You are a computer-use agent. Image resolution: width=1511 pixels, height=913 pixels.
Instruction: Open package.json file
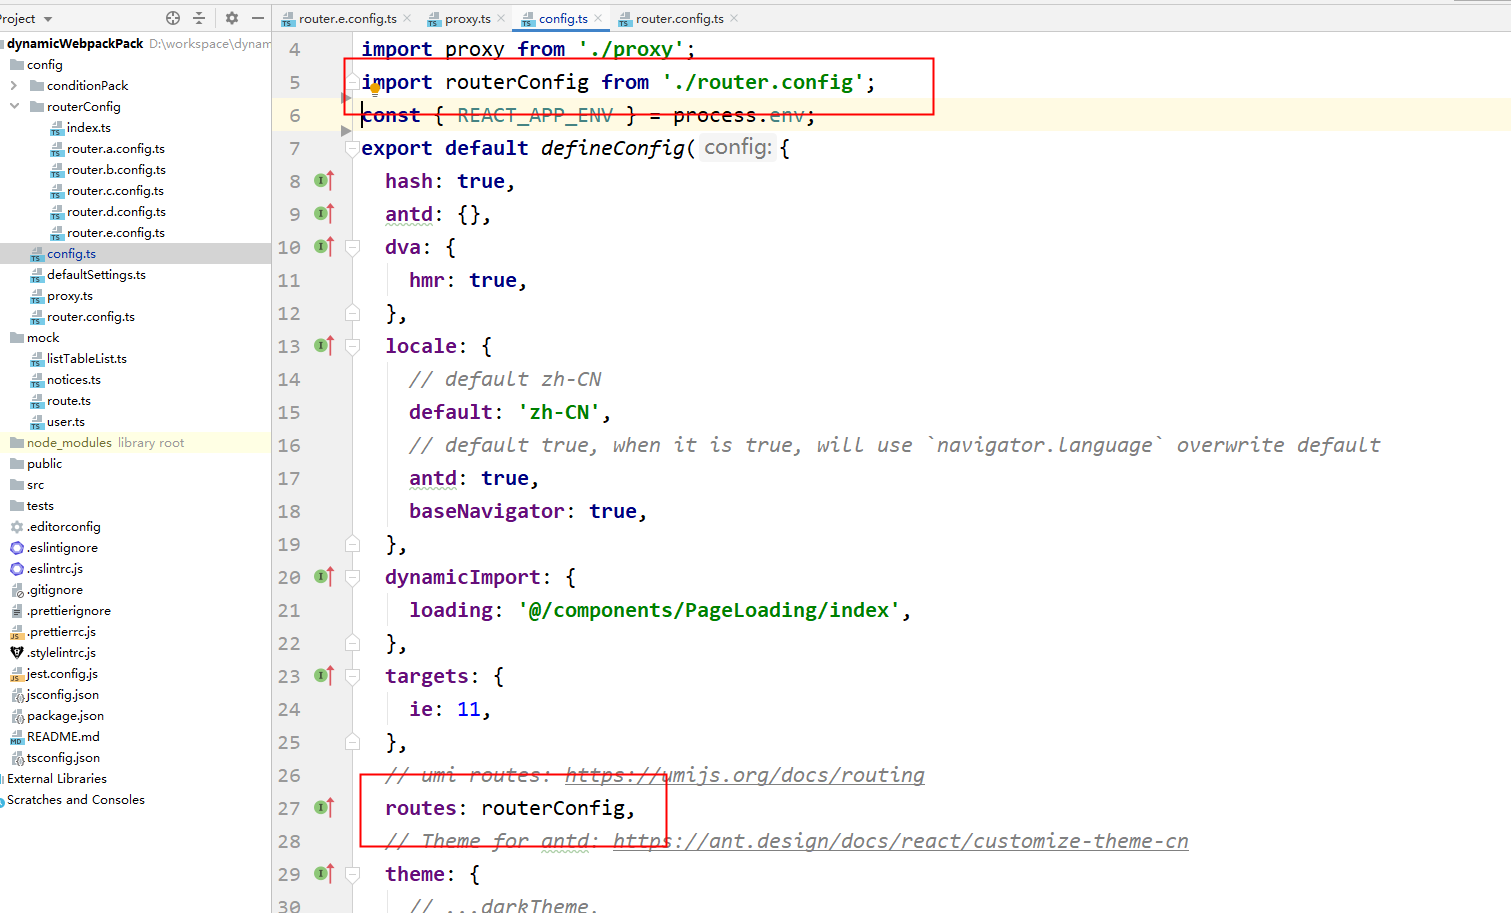tap(65, 716)
